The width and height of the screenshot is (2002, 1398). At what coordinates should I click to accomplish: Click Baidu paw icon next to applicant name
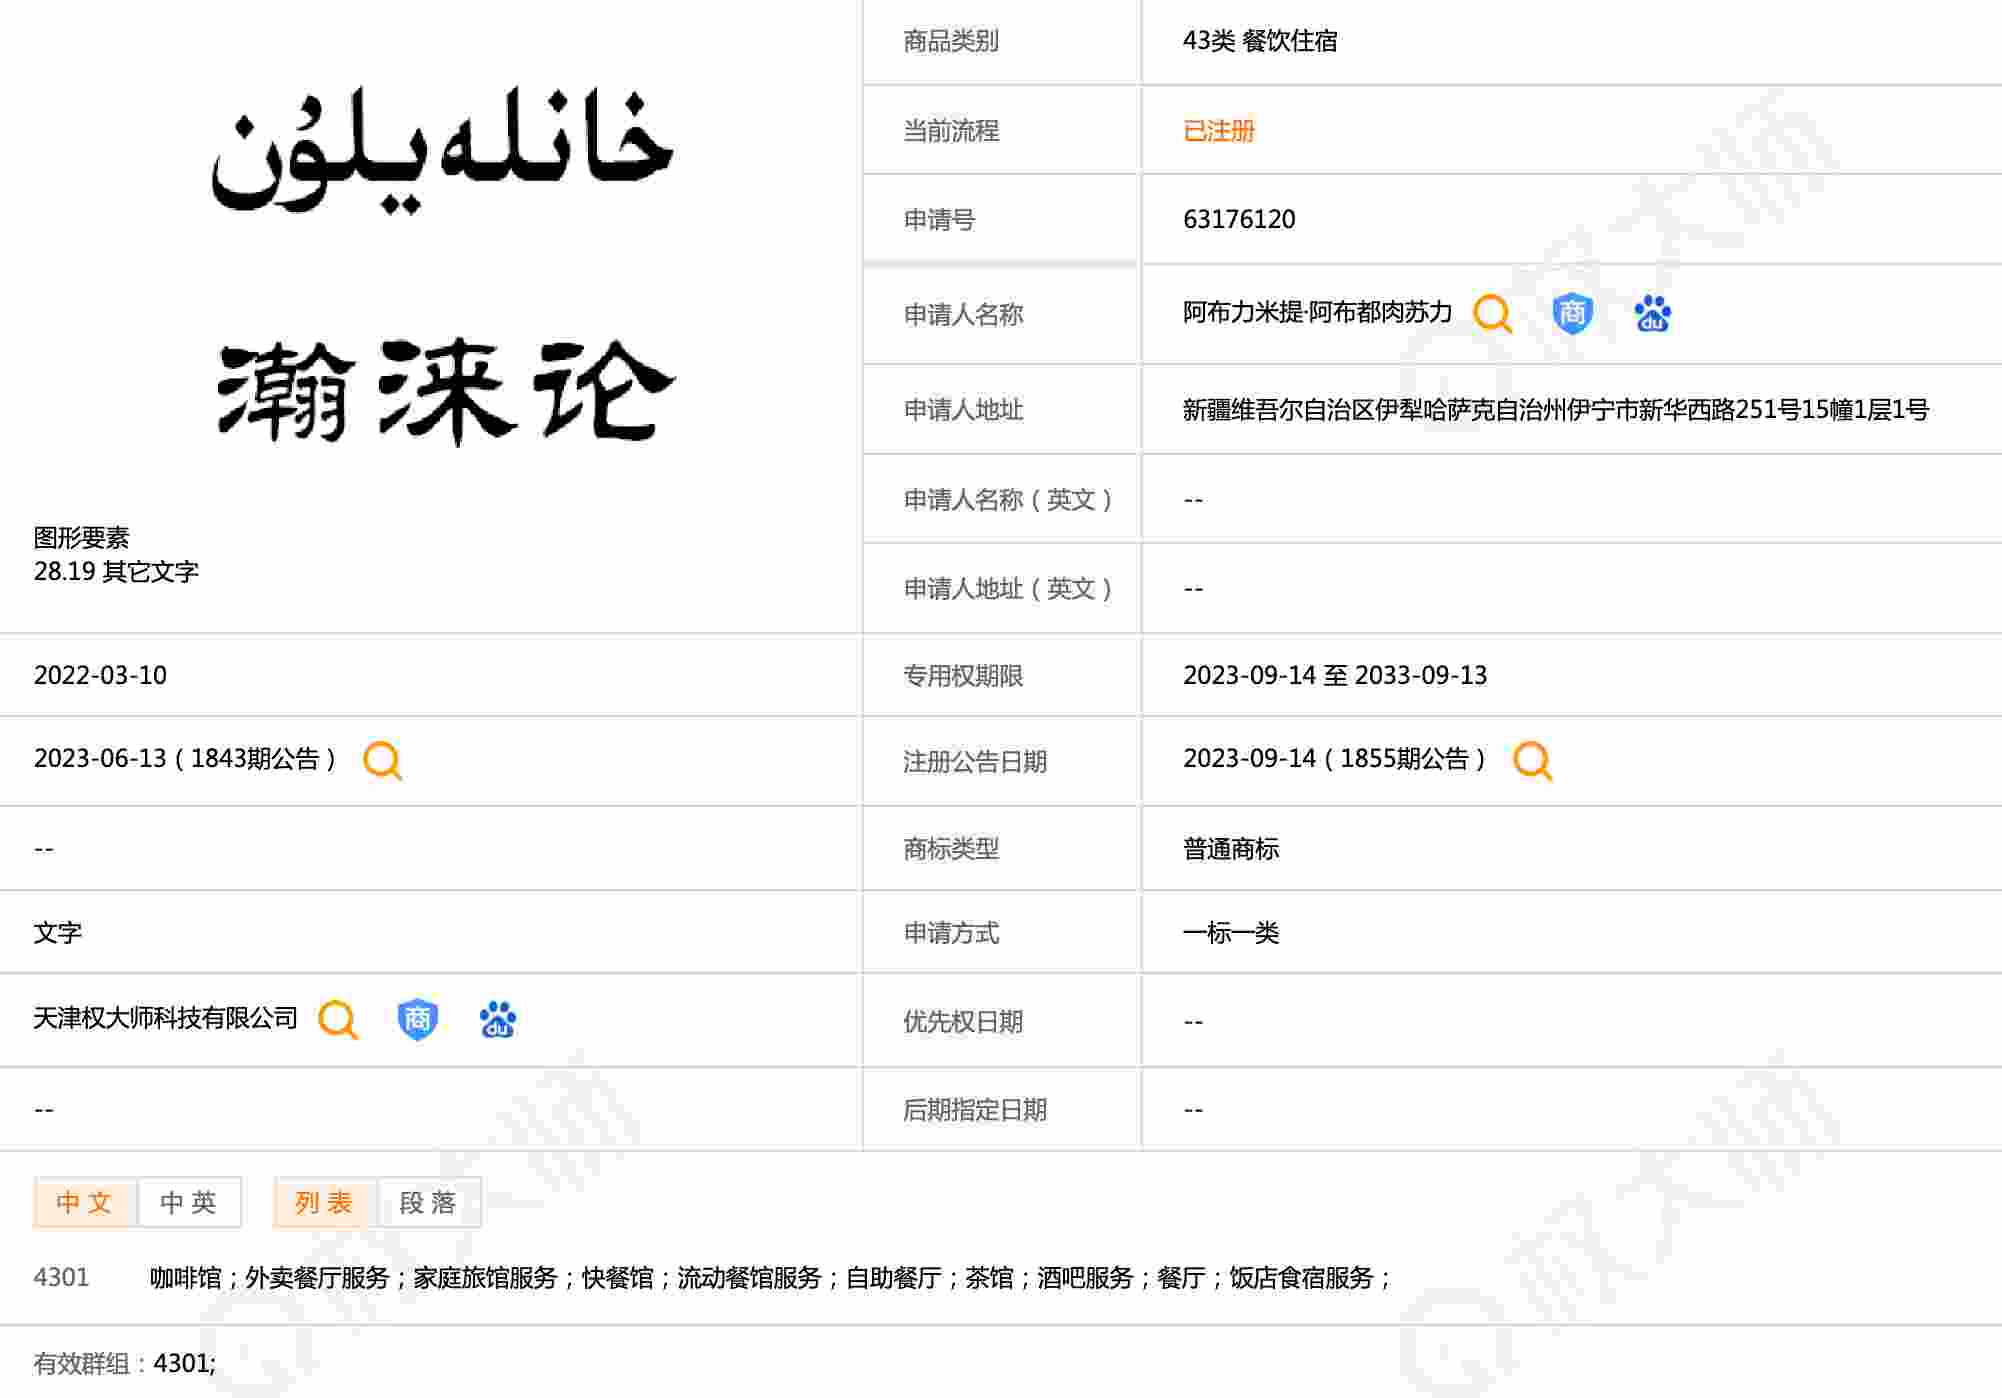pyautogui.click(x=1652, y=314)
